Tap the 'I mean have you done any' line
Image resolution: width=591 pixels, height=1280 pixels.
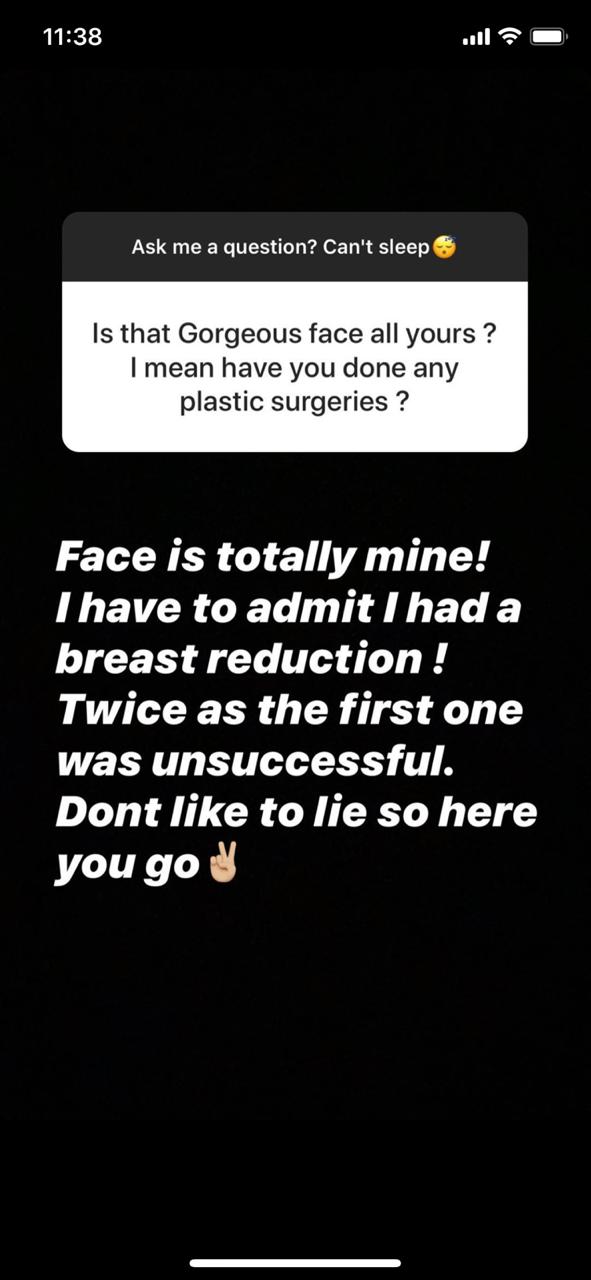294,367
